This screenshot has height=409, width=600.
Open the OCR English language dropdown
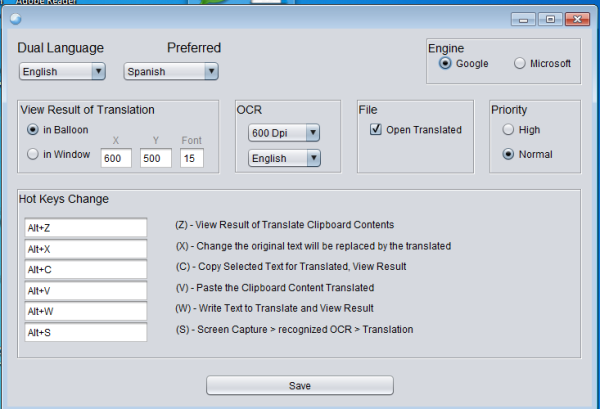[x=284, y=158]
